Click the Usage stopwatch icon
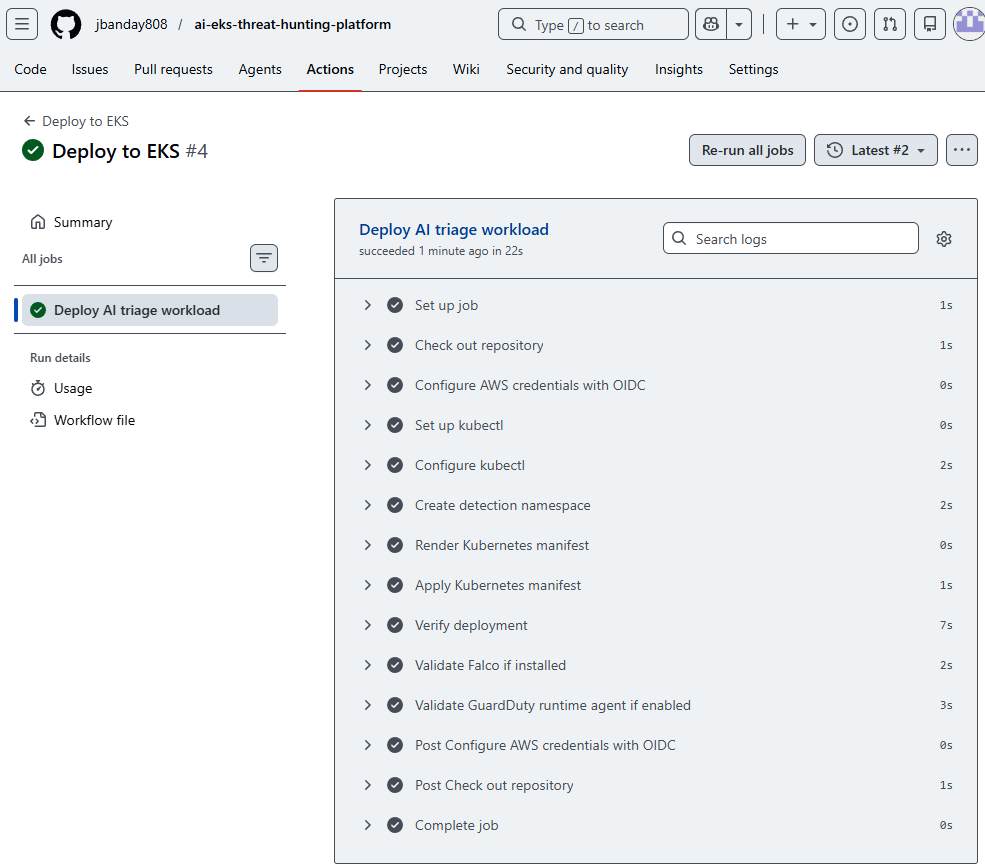This screenshot has height=867, width=985. point(38,388)
